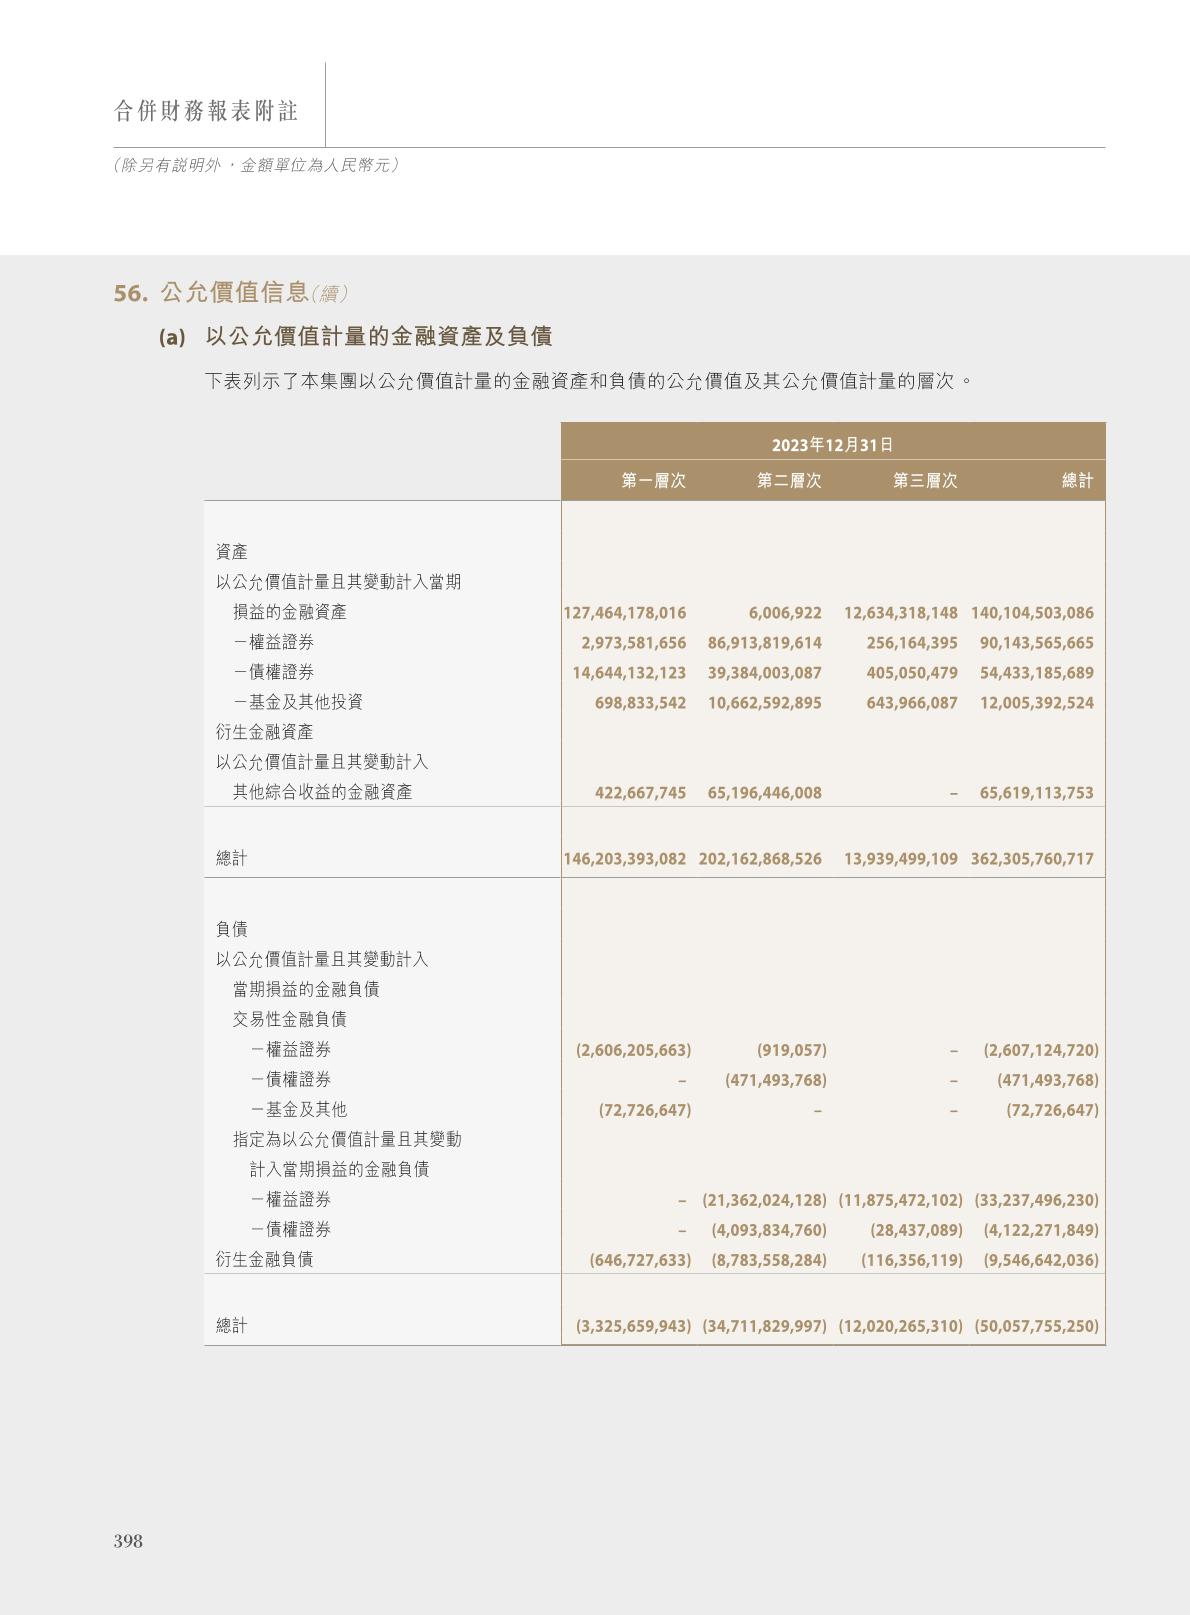Click the 2023年12月31日 table date header

tap(832, 444)
